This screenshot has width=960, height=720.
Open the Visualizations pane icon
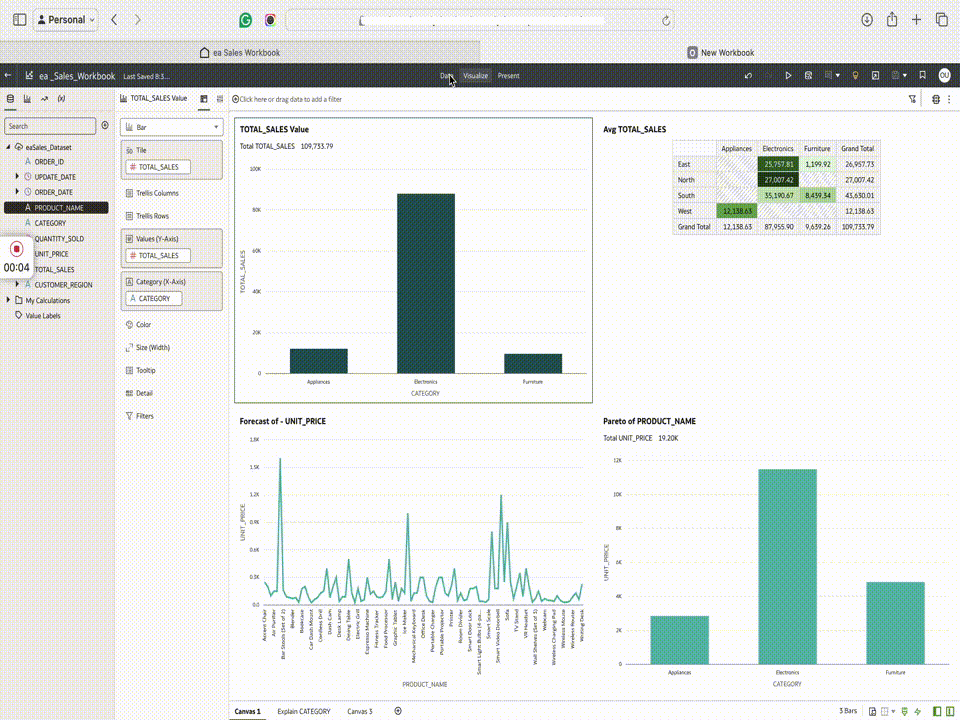pyautogui.click(x=27, y=99)
